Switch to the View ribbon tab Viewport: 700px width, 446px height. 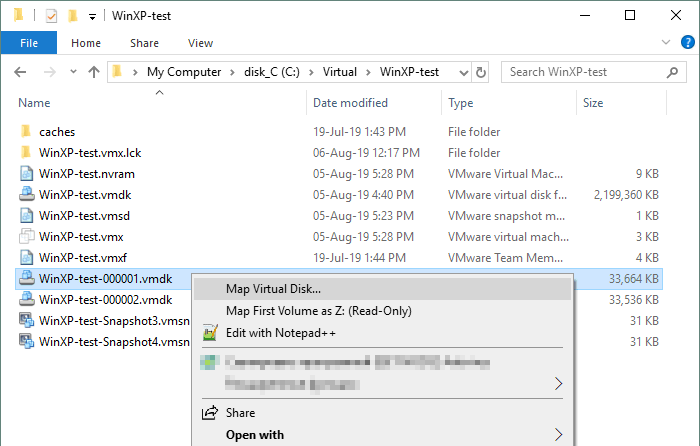[x=200, y=43]
